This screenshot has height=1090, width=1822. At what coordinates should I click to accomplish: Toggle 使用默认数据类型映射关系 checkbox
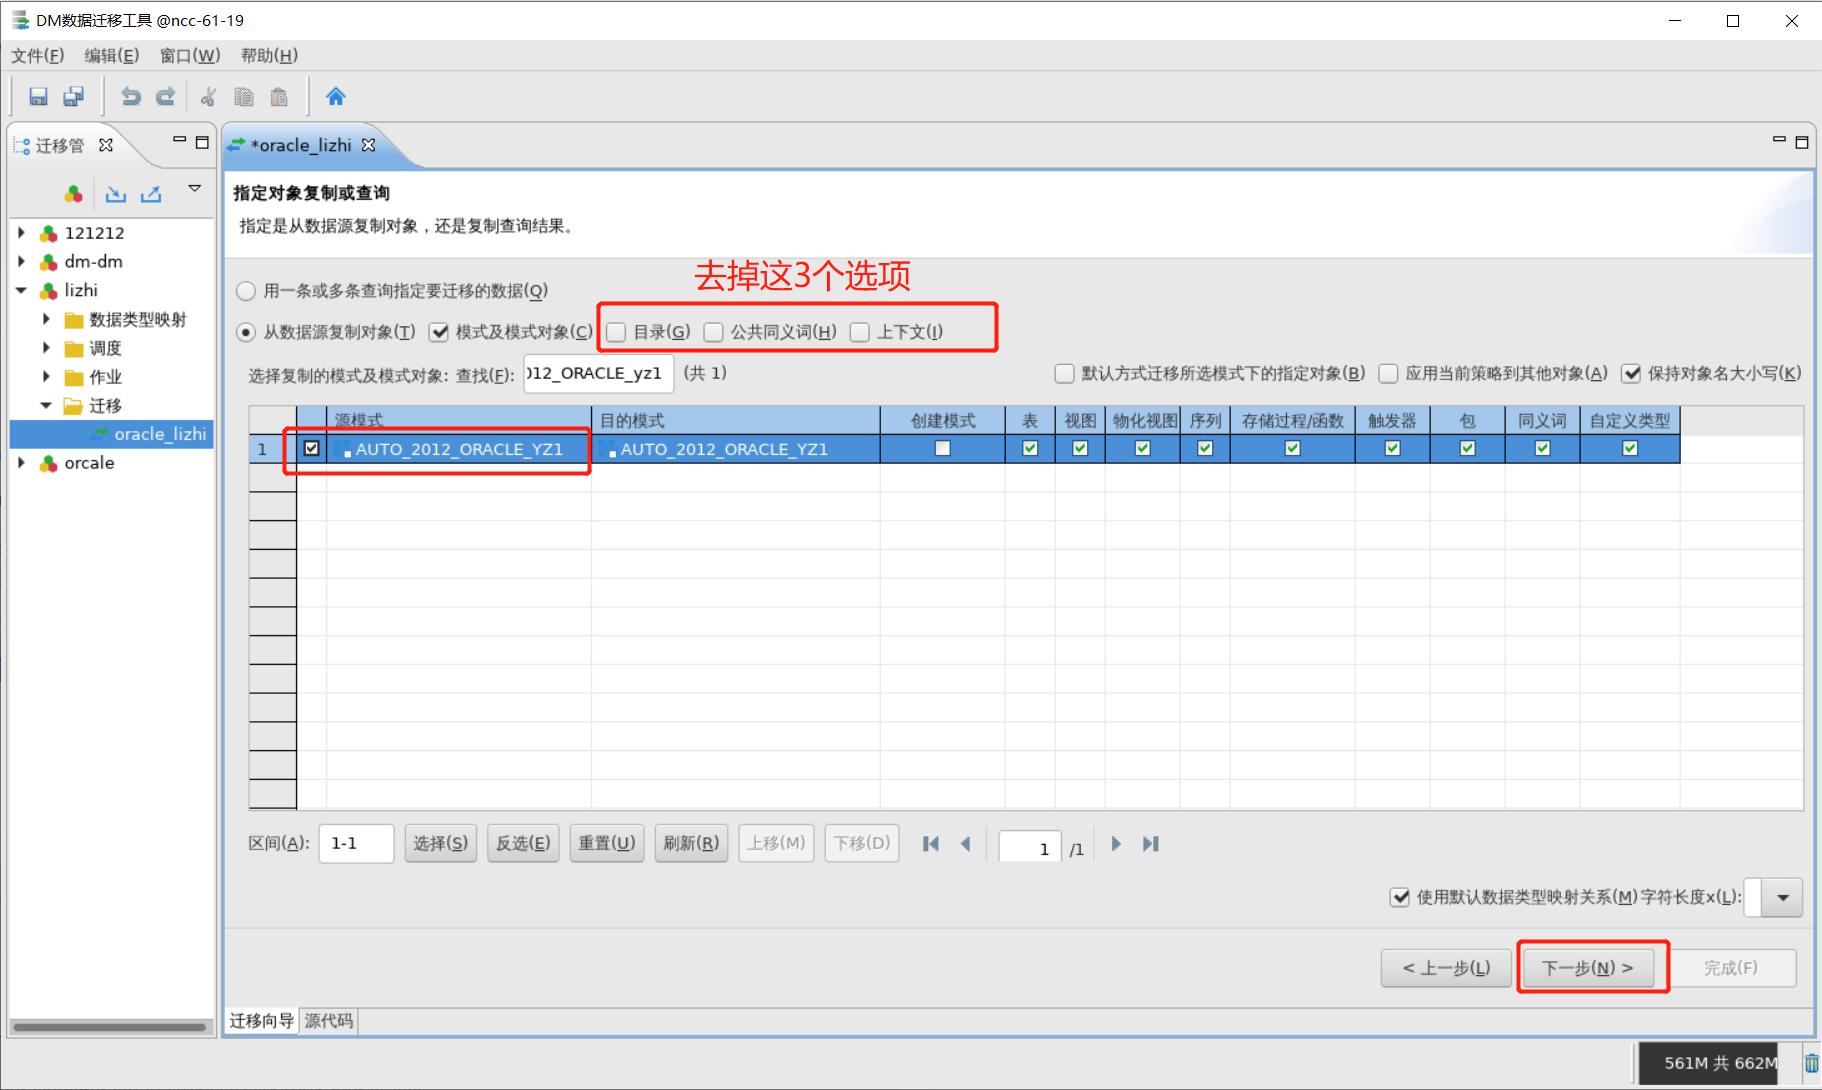1400,897
